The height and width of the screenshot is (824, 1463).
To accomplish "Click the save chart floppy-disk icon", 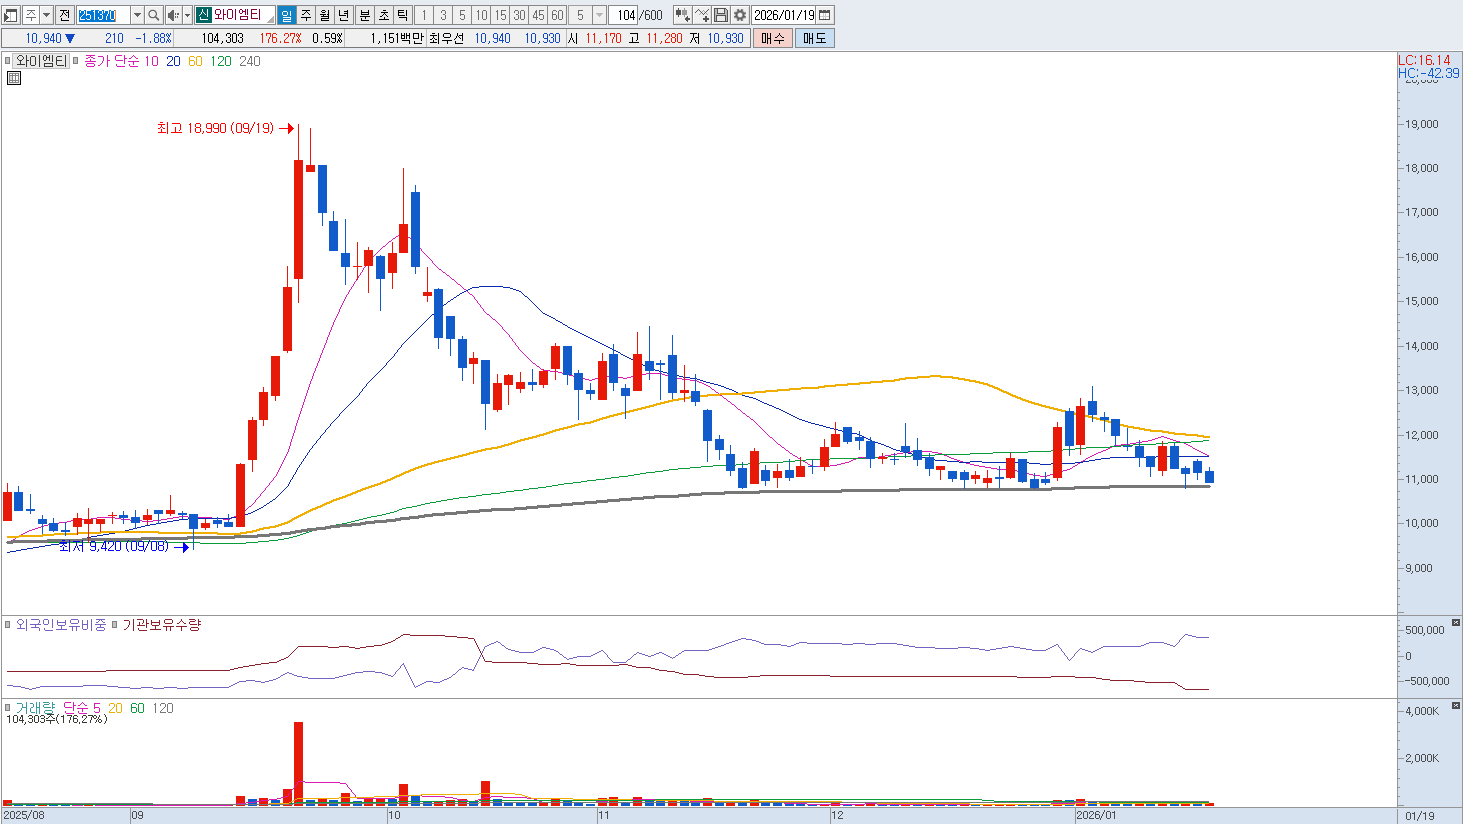I will [721, 15].
